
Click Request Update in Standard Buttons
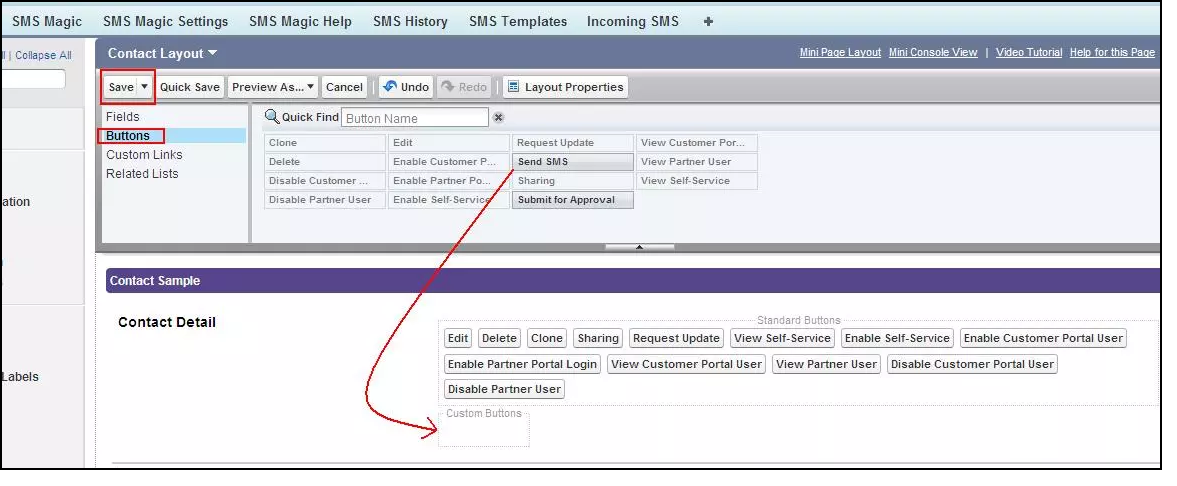[x=676, y=338]
